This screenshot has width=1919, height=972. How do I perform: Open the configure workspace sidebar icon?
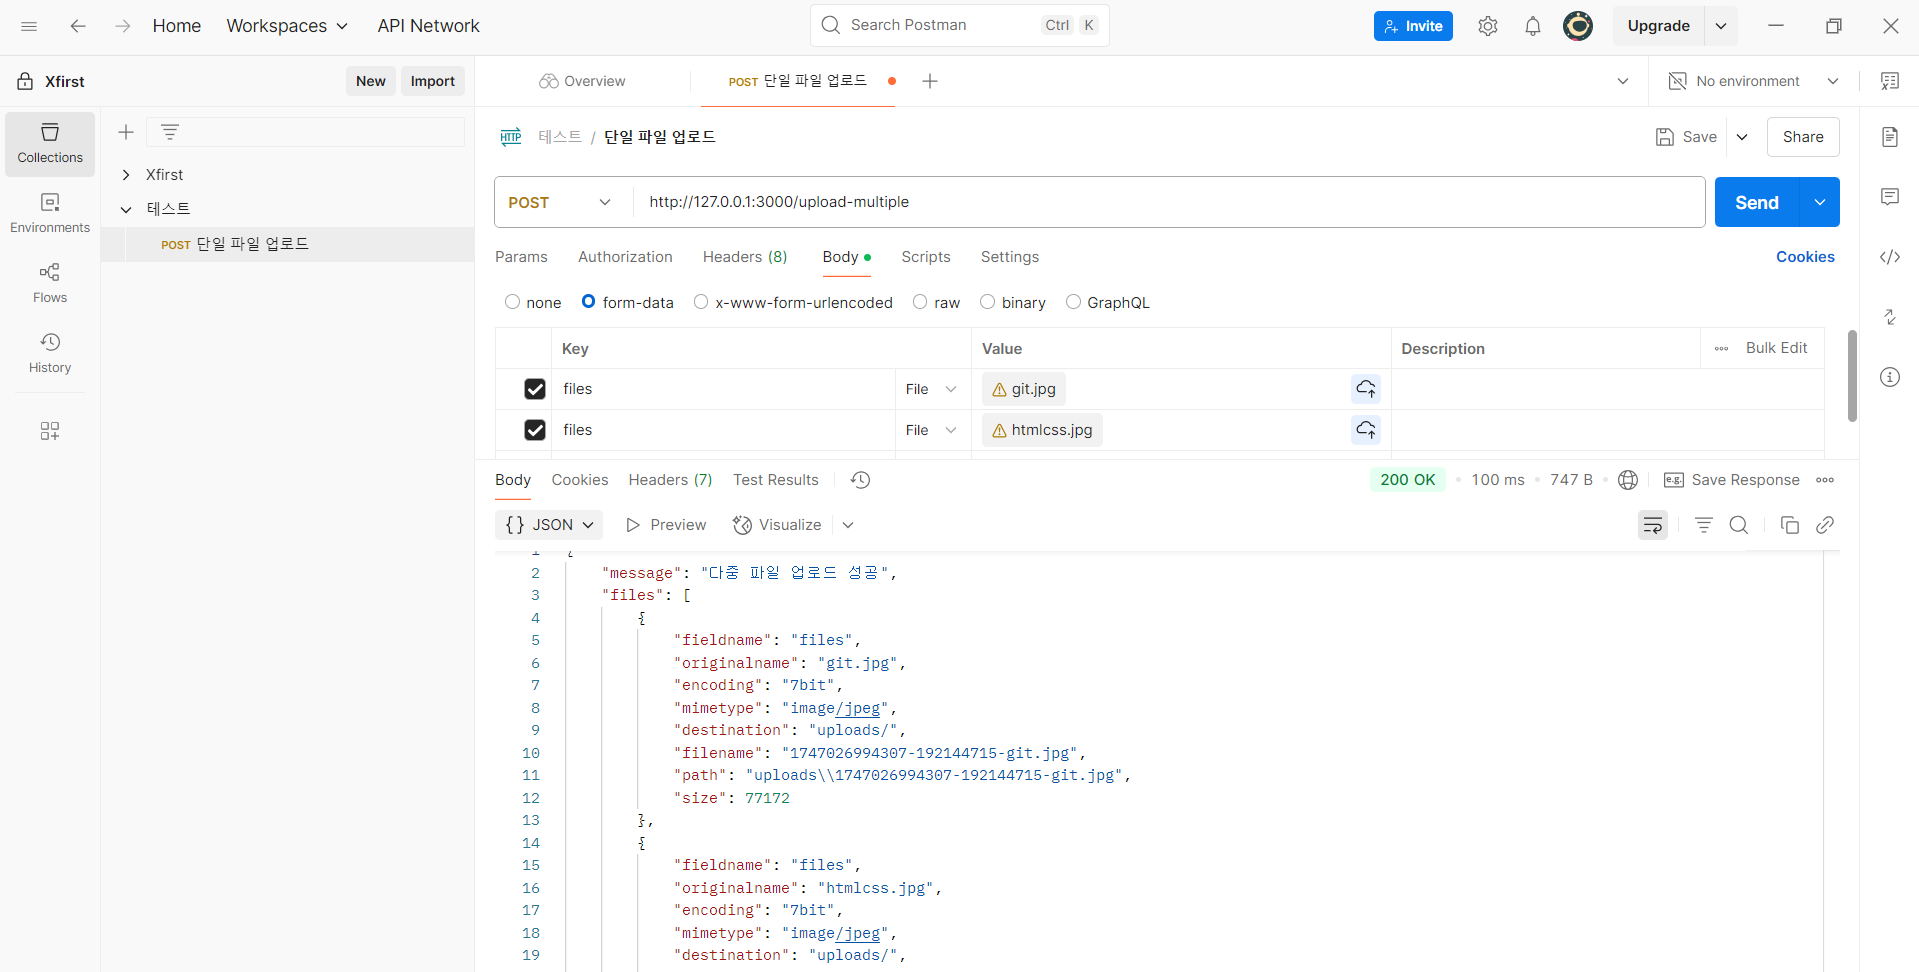click(x=50, y=431)
